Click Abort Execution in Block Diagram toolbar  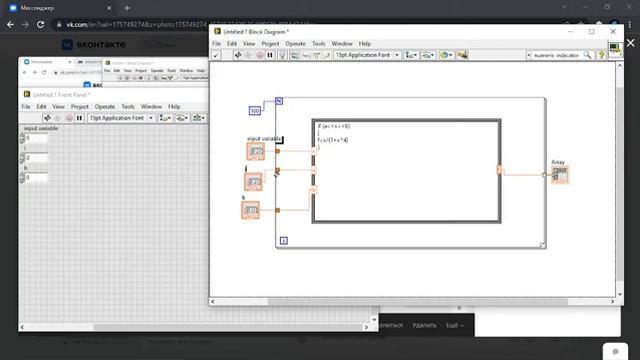click(x=259, y=55)
